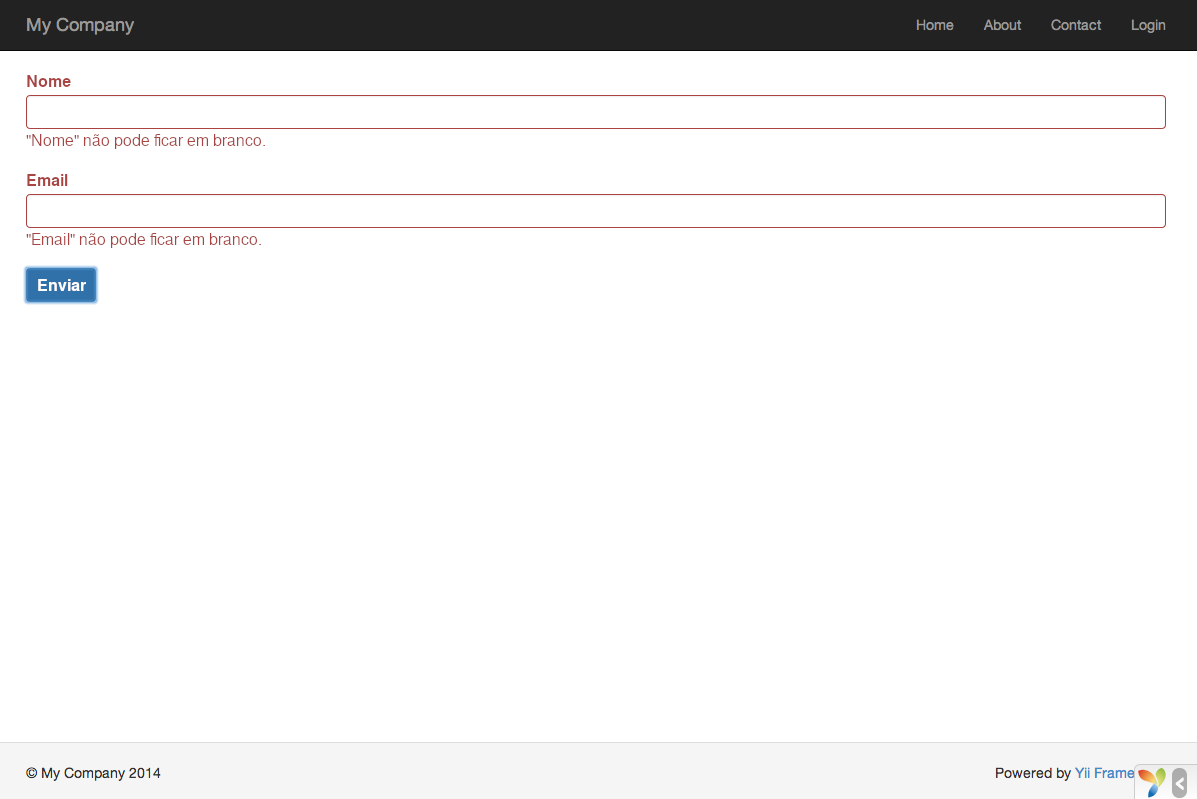Click the Nome blank error message
Screen dimensions: 1197x799
pyautogui.click(x=146, y=140)
